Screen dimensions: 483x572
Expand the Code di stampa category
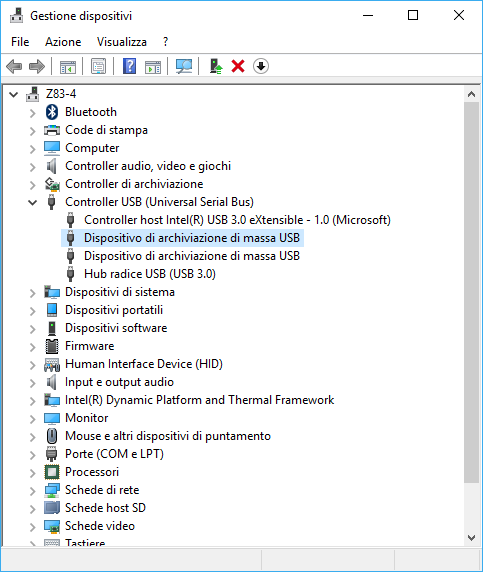click(32, 131)
